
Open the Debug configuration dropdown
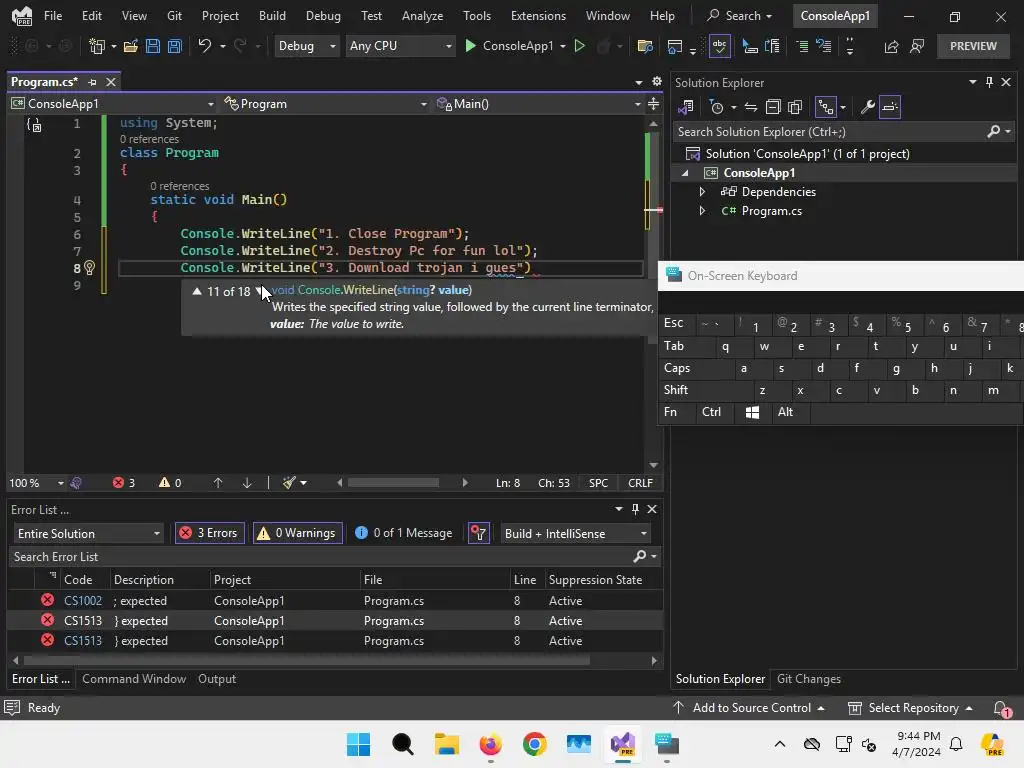[306, 46]
